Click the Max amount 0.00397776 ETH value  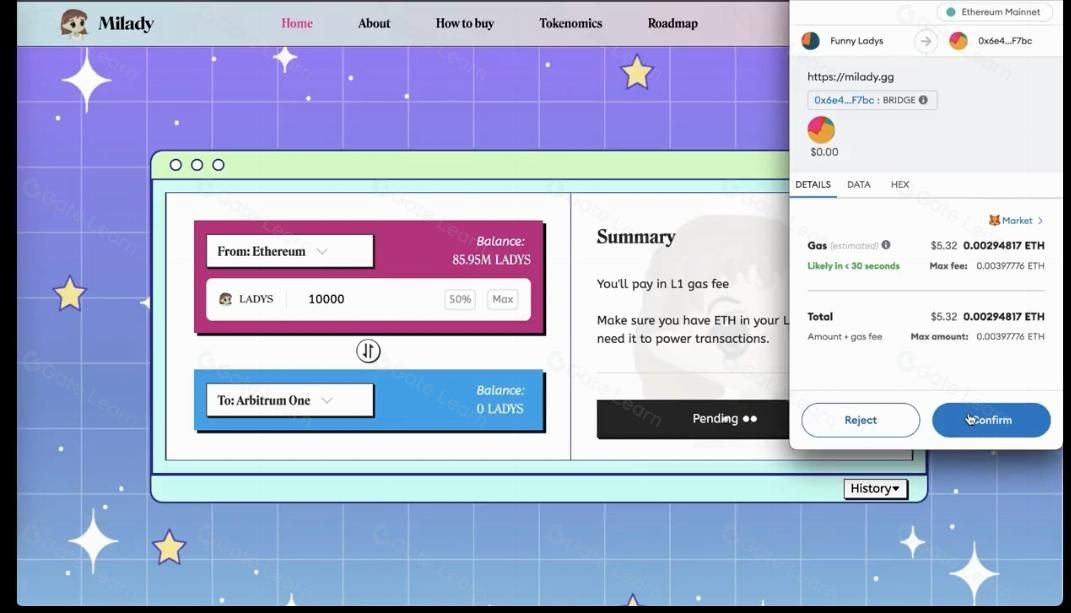tap(1010, 336)
